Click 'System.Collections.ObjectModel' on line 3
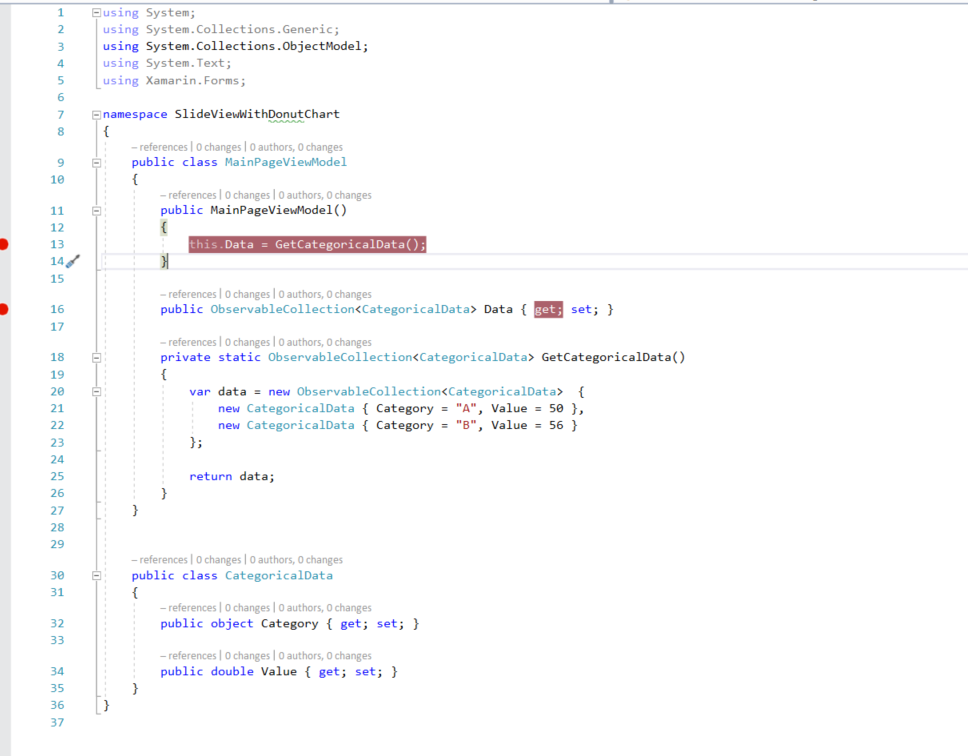The width and height of the screenshot is (968, 756). point(254,46)
